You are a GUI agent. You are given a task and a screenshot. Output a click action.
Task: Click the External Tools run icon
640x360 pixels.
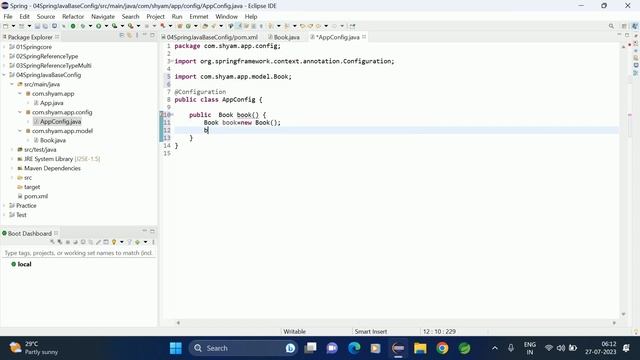click(x=131, y=26)
